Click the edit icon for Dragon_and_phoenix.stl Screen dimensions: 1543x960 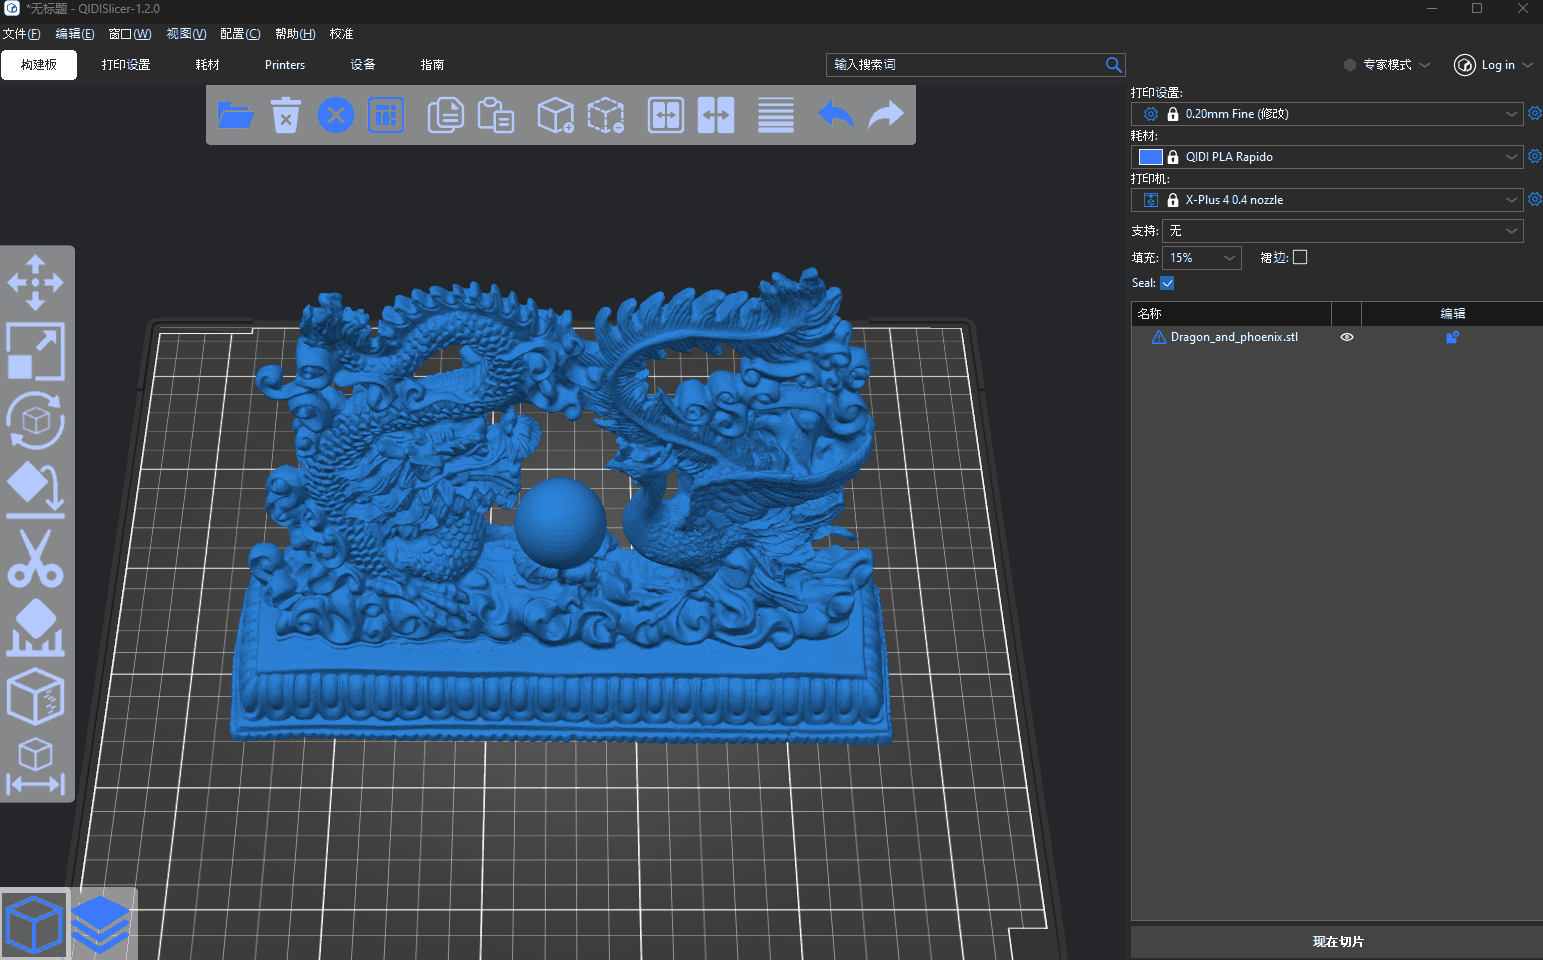coord(1452,337)
